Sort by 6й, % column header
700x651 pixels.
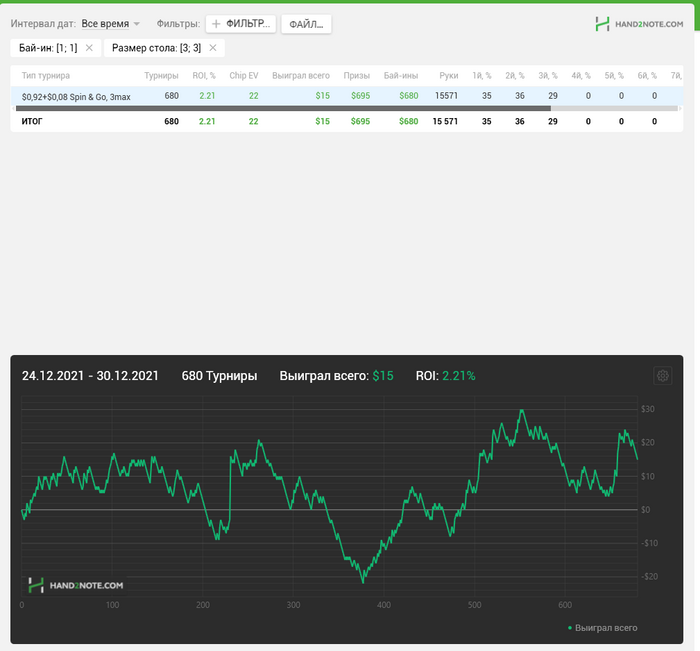(647, 75)
